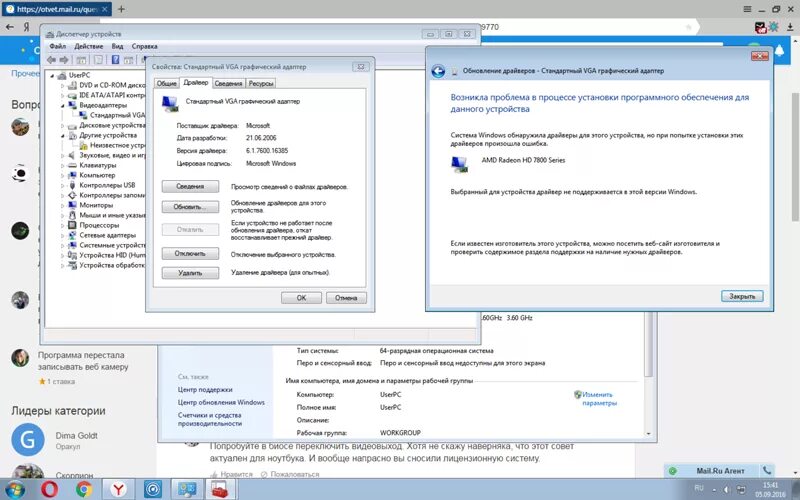The height and width of the screenshot is (500, 800).
Task: Click the bookmark star in the address bar
Action: point(688,27)
